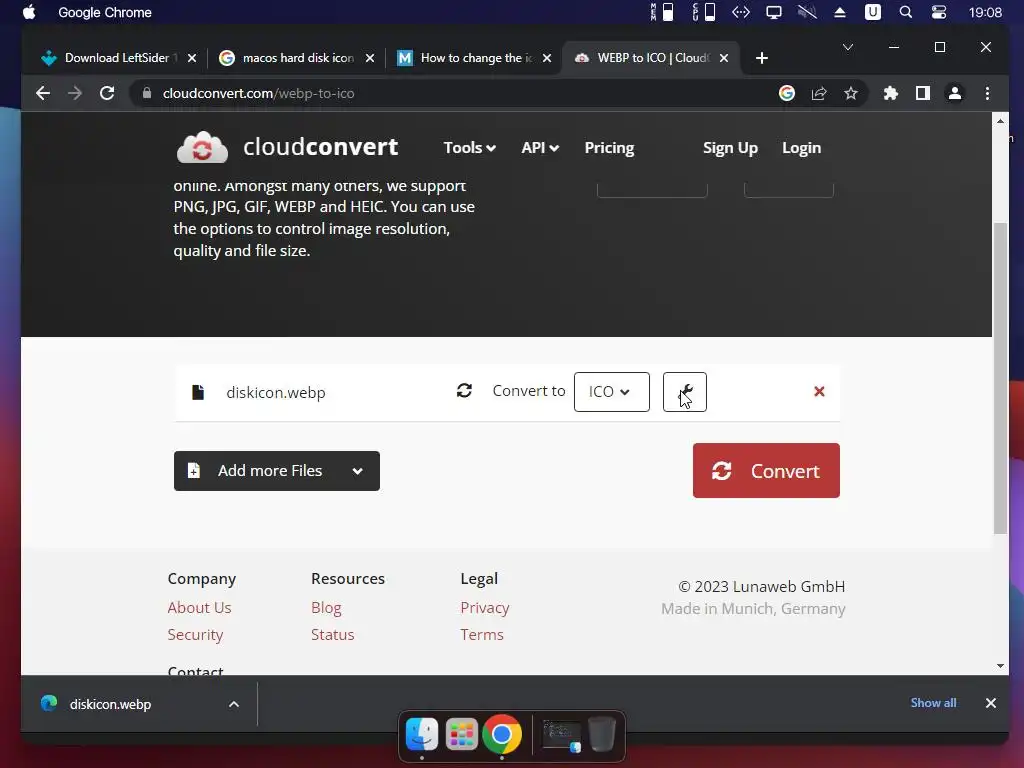Switch to How to change the icon tab
The width and height of the screenshot is (1024, 768).
click(475, 58)
